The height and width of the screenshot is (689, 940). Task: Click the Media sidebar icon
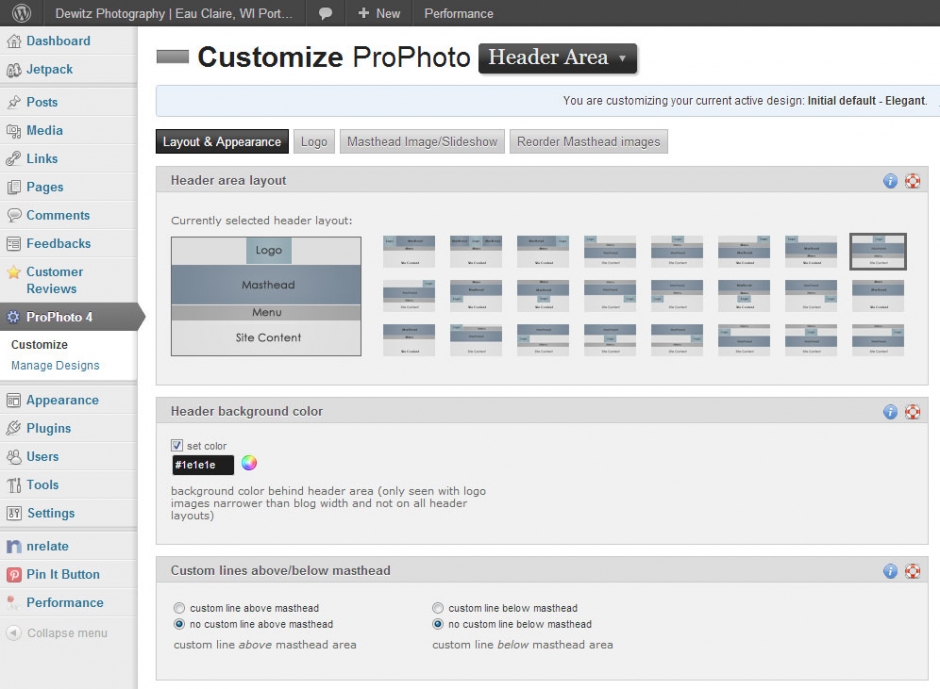pos(14,131)
